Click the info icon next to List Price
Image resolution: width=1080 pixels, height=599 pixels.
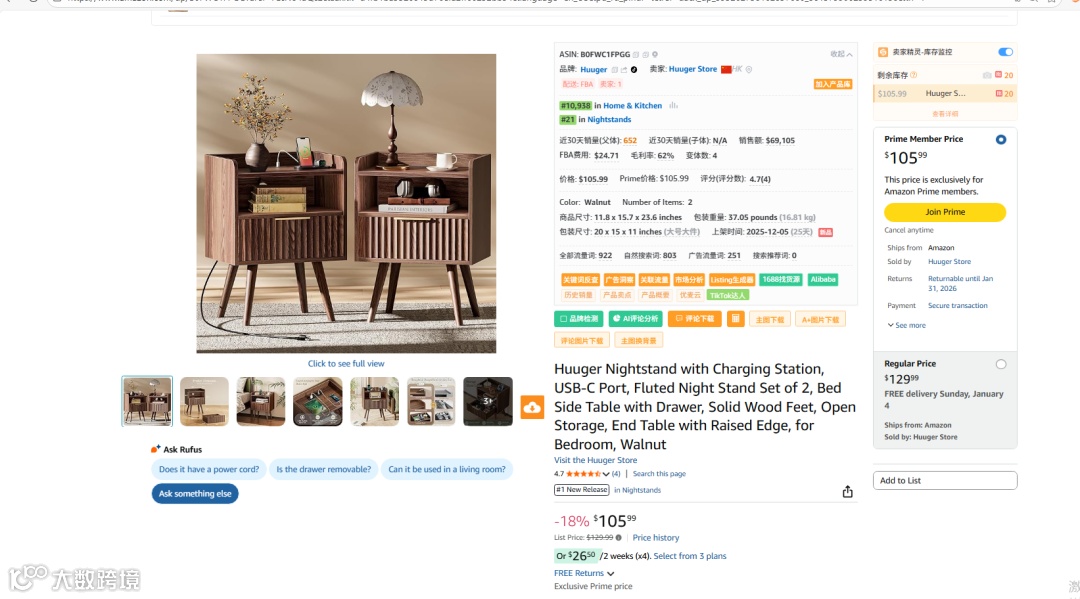click(619, 538)
